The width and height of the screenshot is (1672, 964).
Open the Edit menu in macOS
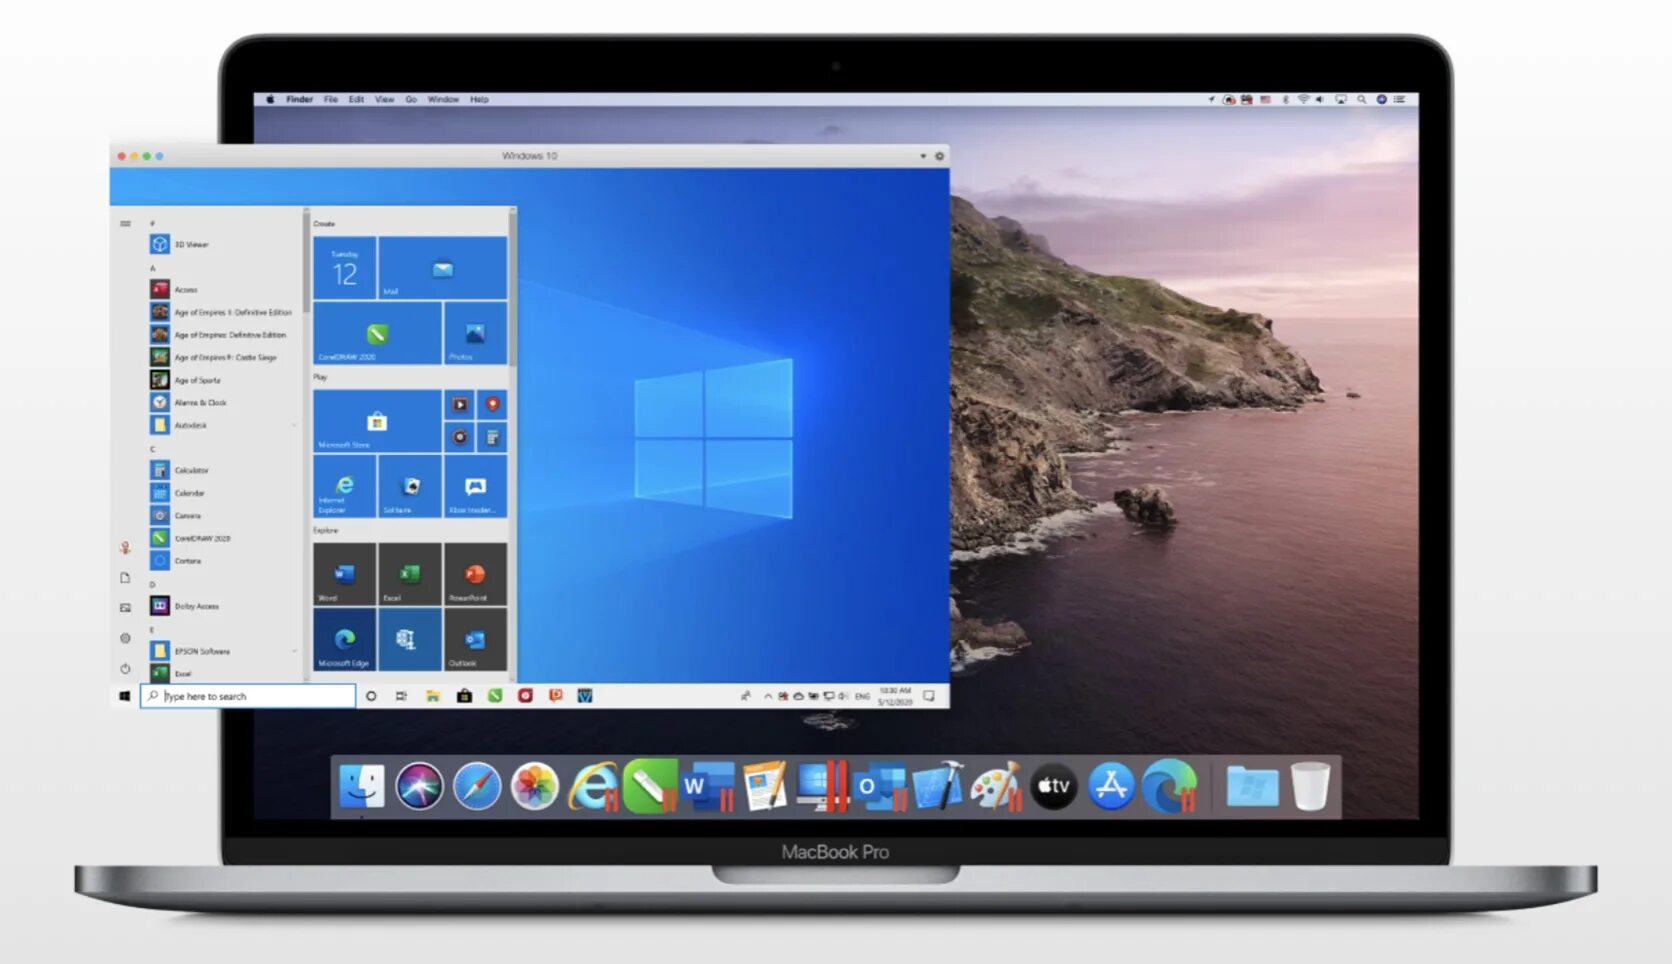[356, 99]
